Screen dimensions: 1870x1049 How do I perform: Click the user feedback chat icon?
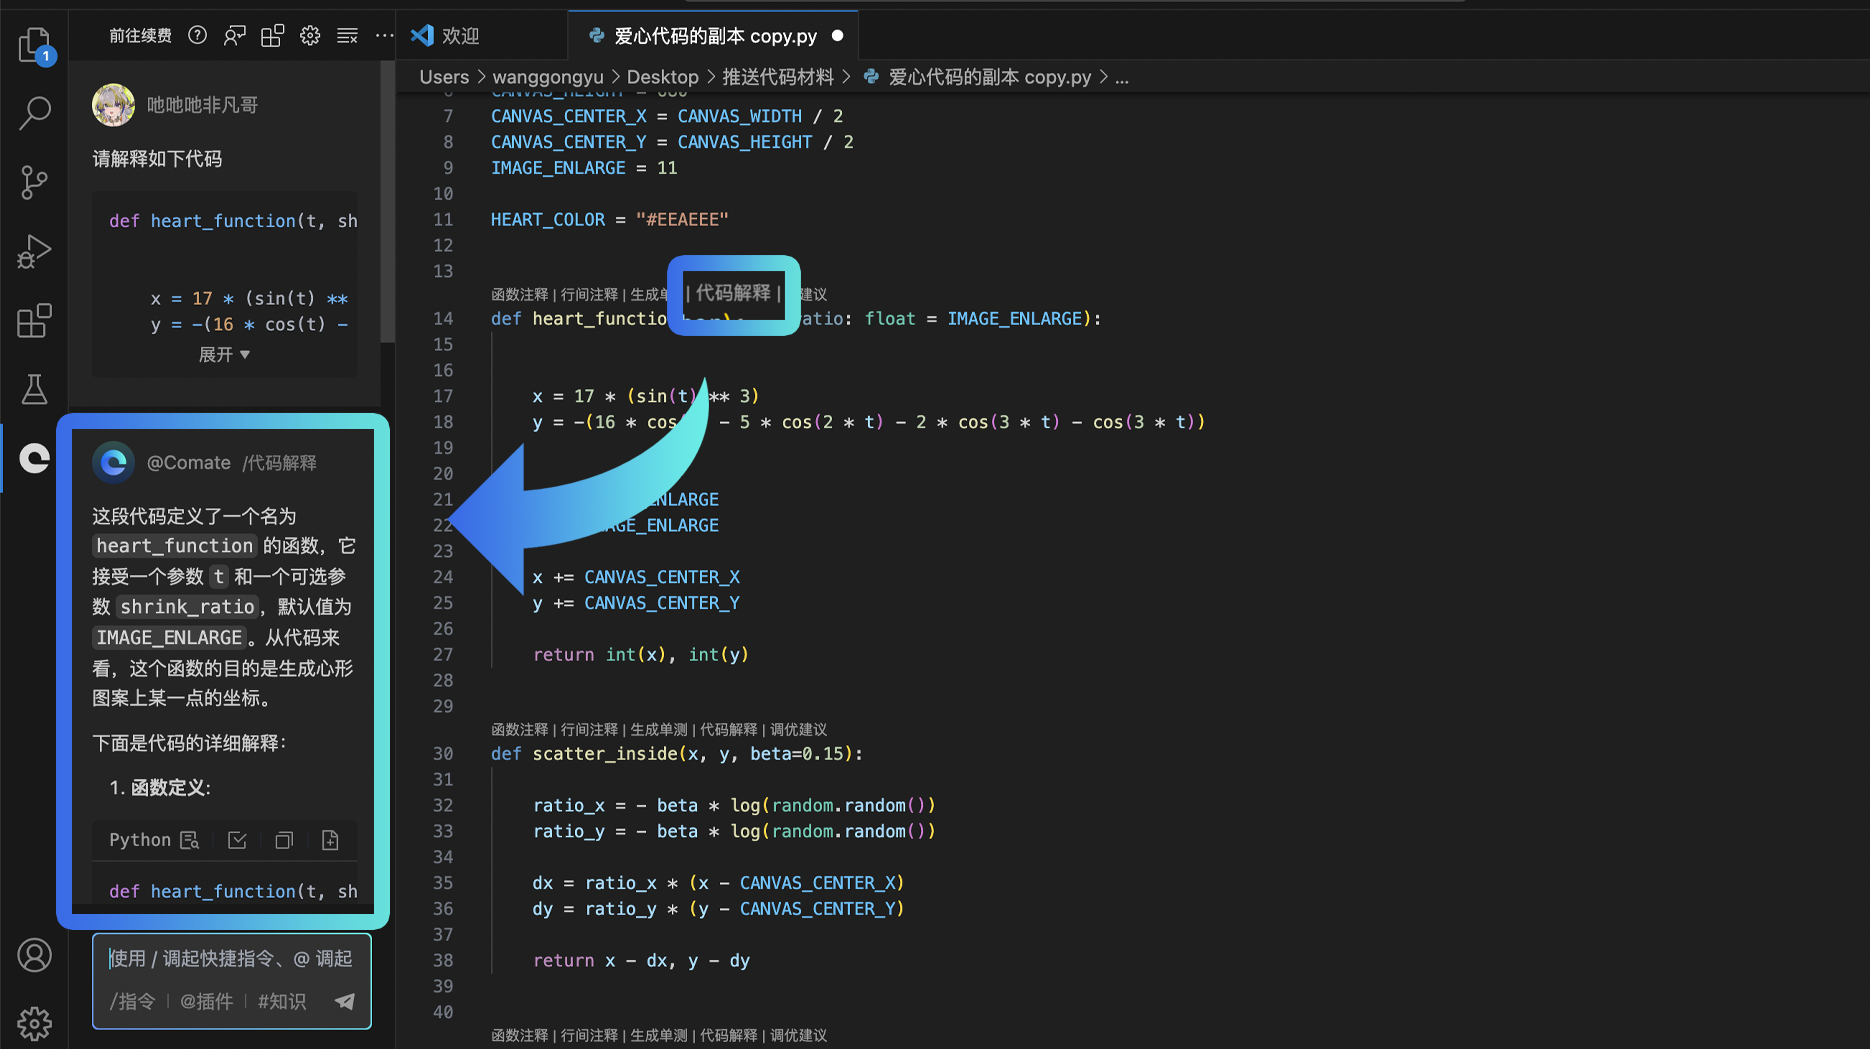click(235, 36)
